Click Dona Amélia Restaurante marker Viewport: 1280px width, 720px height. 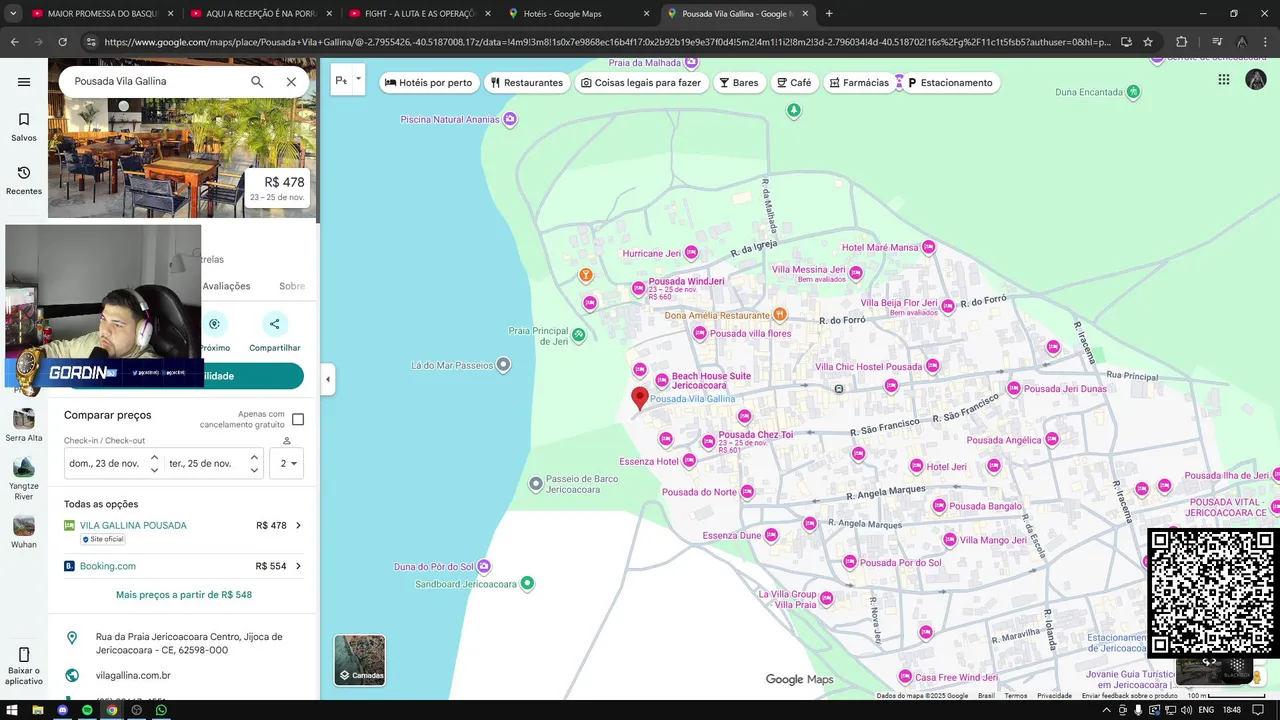pyautogui.click(x=780, y=315)
